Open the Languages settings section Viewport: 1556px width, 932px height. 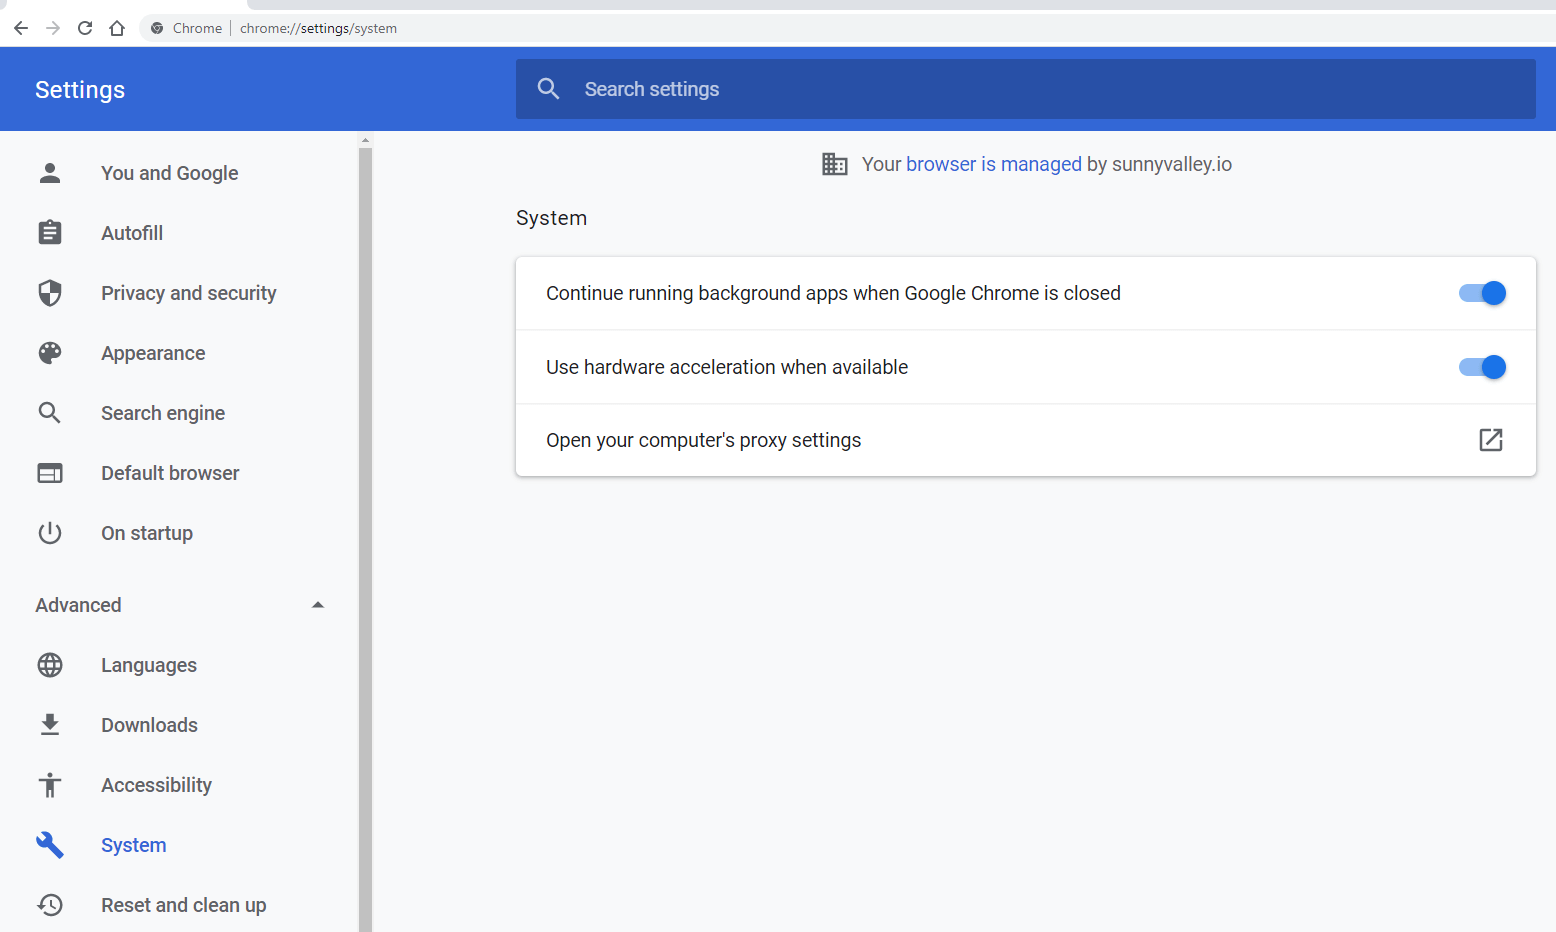pyautogui.click(x=149, y=665)
